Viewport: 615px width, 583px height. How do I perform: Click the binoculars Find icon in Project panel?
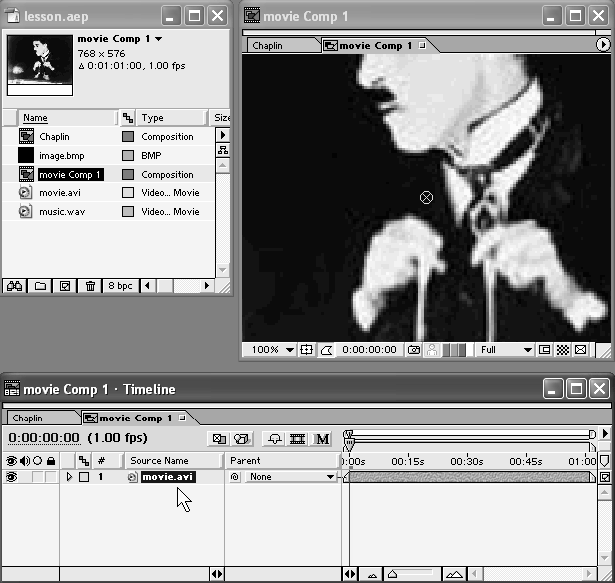click(x=14, y=286)
